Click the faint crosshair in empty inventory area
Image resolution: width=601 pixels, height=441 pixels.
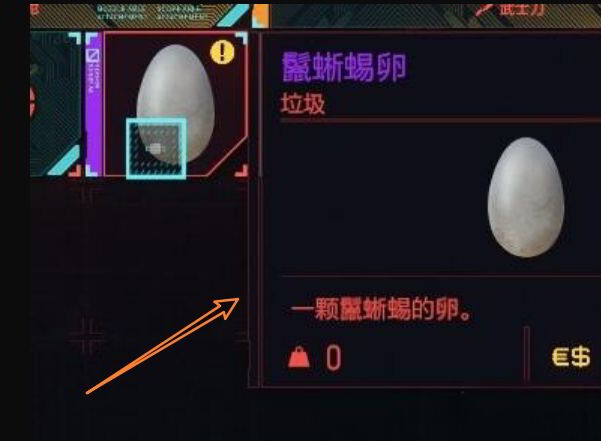point(87,336)
